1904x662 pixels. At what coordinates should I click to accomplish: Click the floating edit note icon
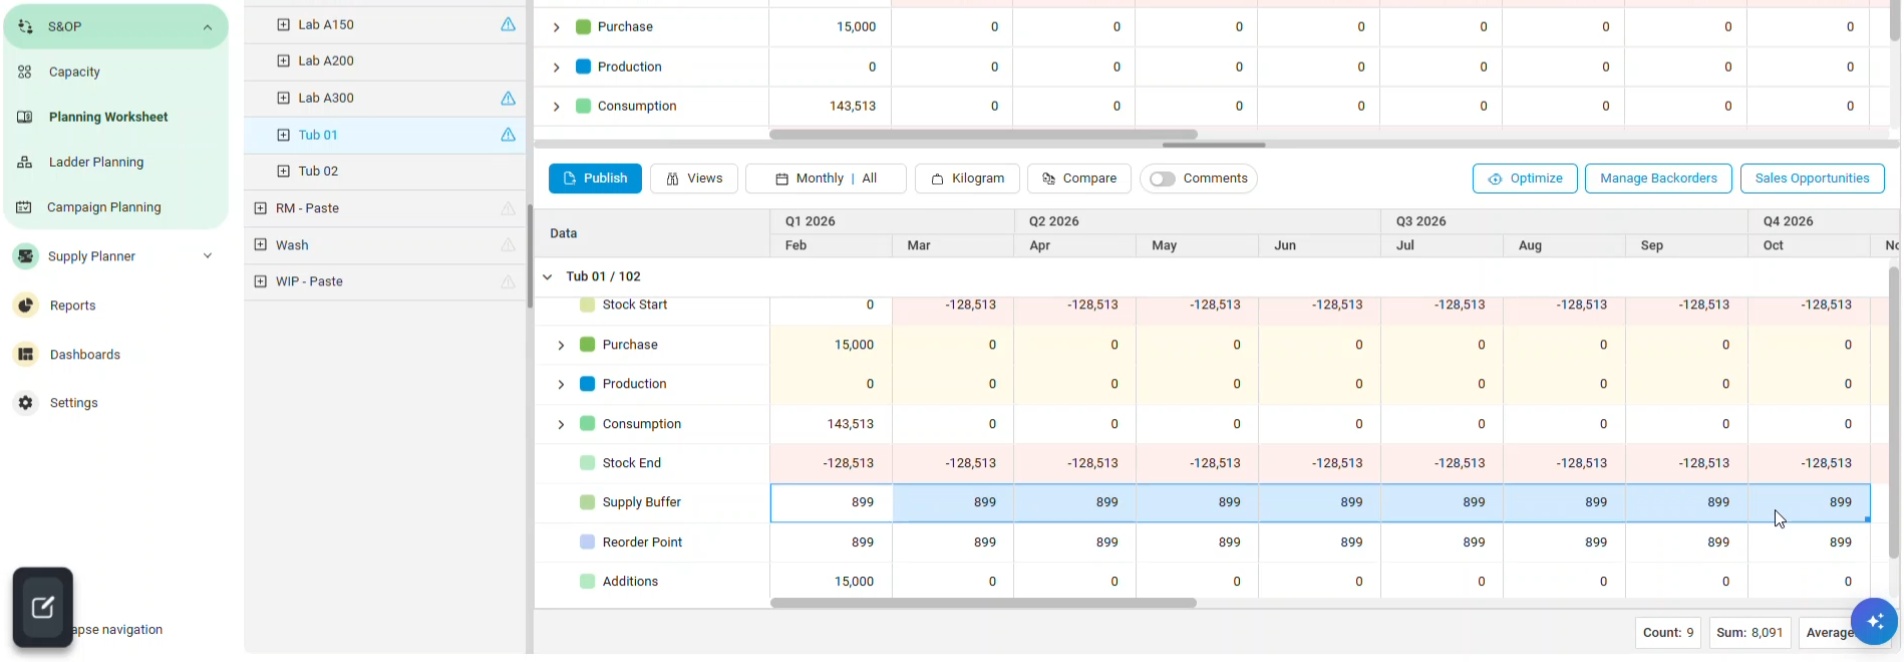(x=43, y=607)
